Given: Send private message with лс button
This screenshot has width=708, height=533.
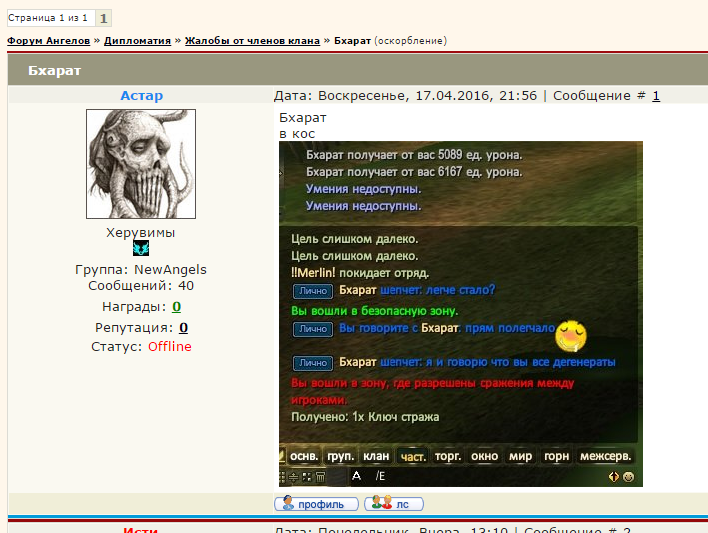Looking at the screenshot, I should 393,504.
